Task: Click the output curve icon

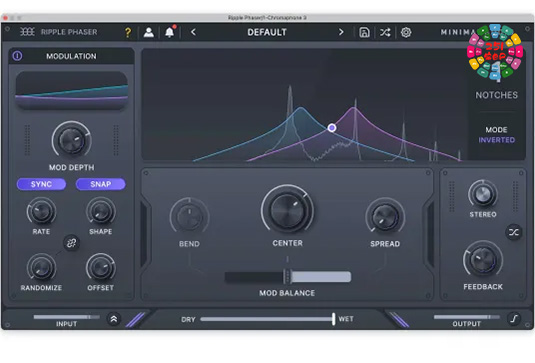Action: tap(514, 319)
